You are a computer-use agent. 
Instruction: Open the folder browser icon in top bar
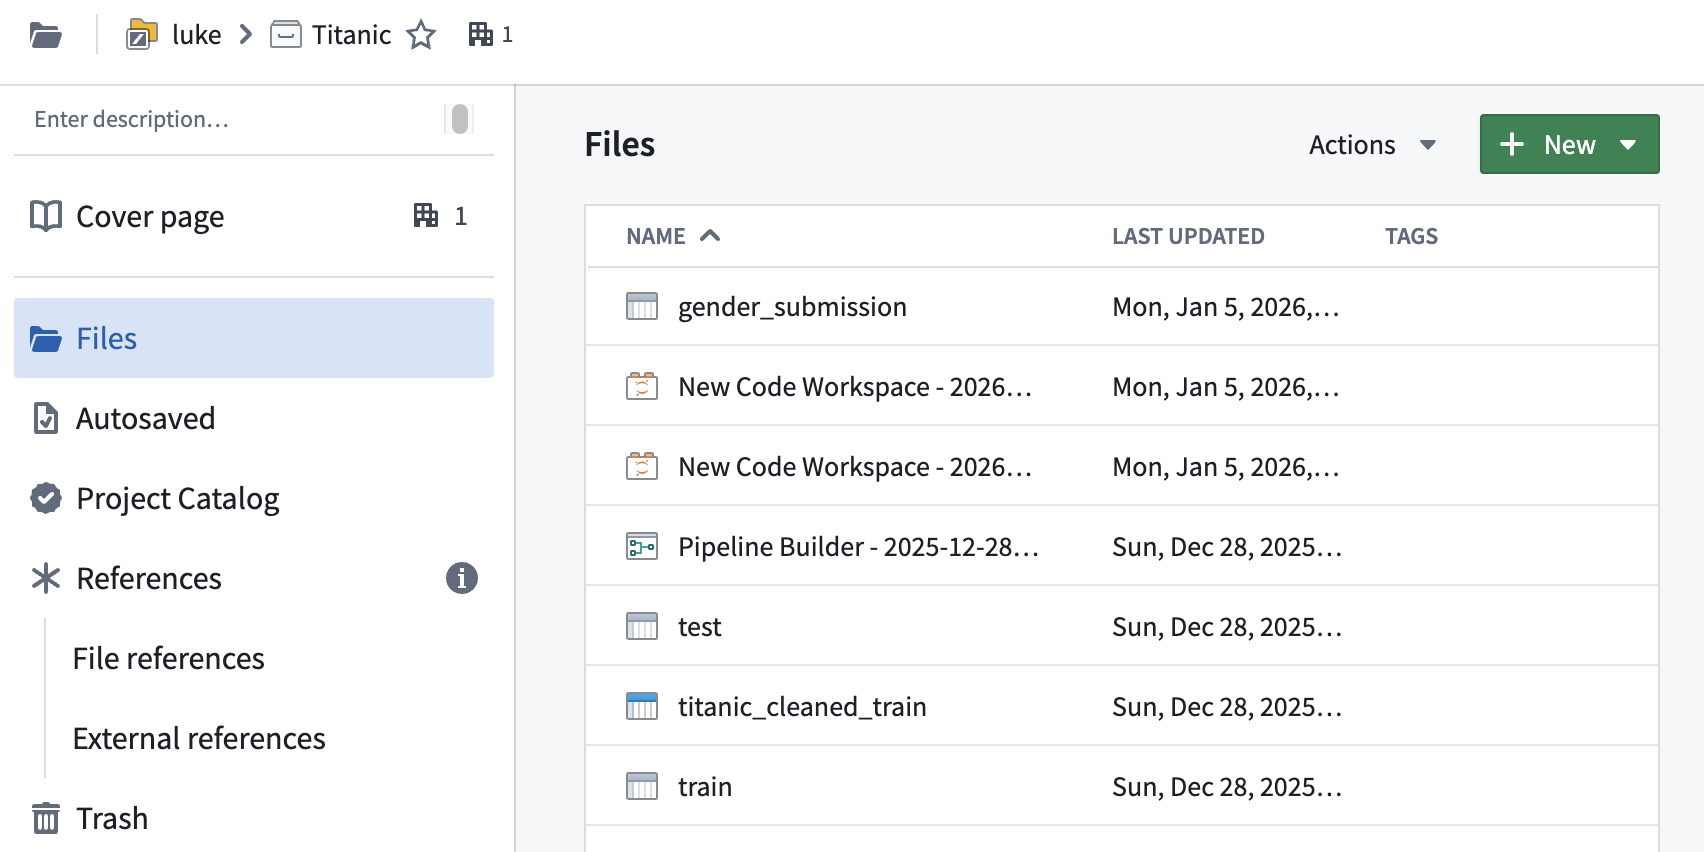click(46, 36)
